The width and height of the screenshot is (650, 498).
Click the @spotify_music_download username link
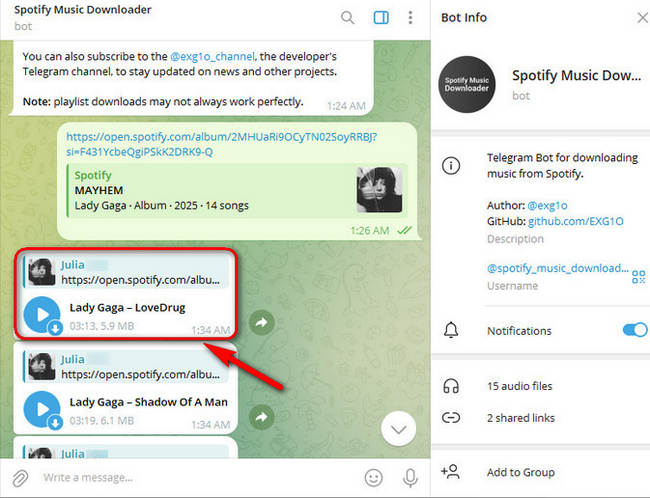click(x=558, y=268)
